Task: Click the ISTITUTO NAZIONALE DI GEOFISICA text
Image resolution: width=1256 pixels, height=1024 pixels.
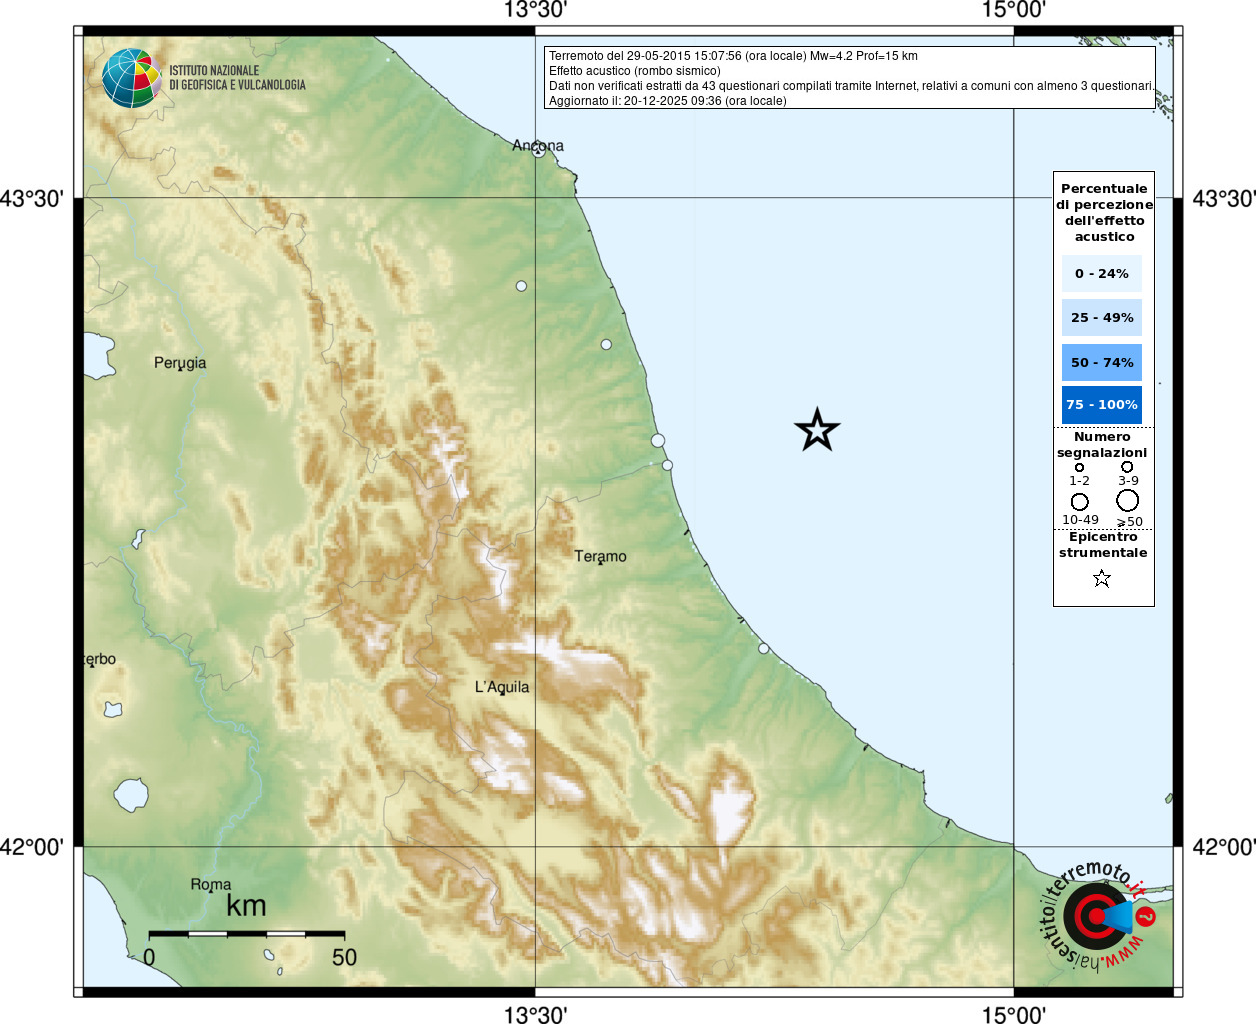Action: 237,78
